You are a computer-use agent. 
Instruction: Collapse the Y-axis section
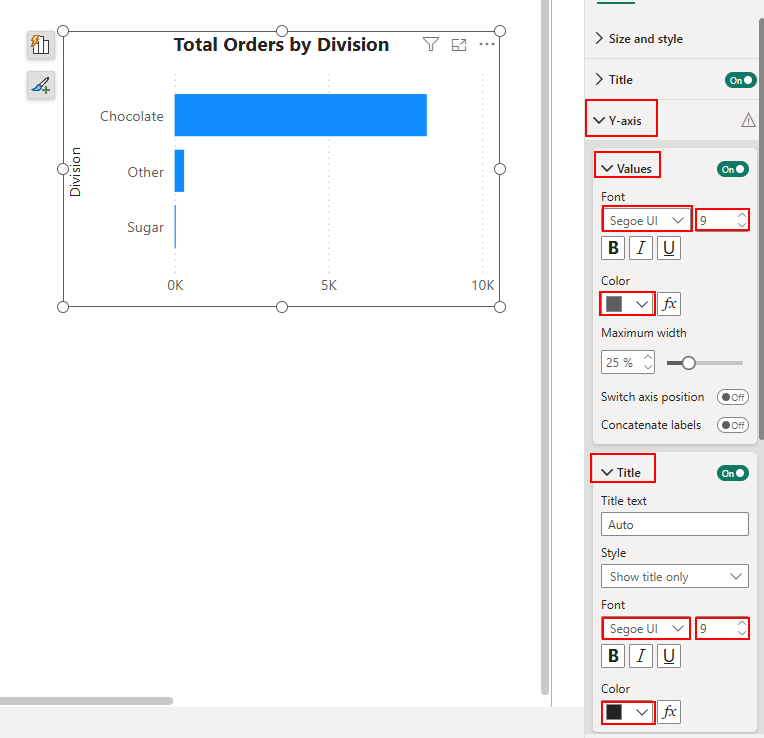618,120
